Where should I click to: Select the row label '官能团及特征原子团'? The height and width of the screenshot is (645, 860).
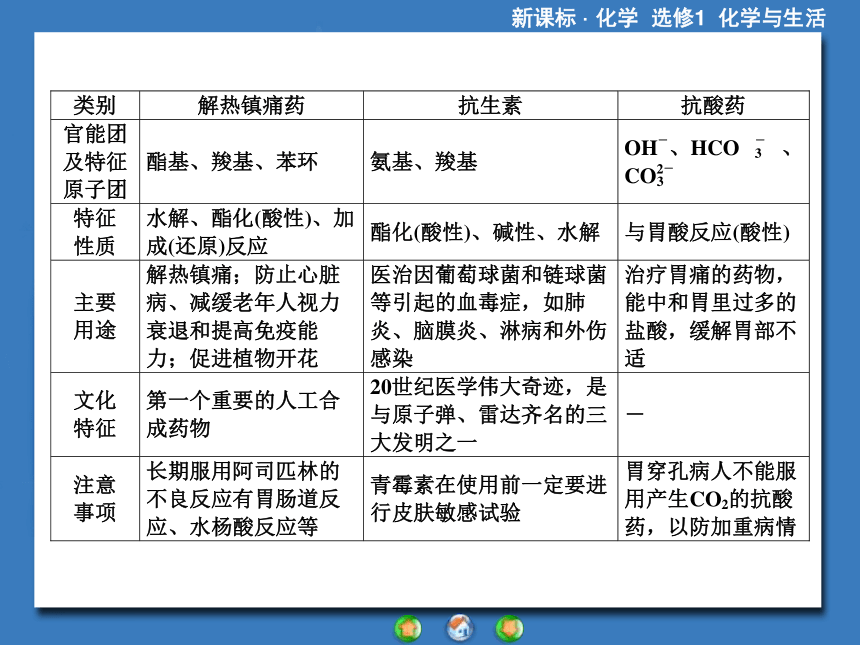pyautogui.click(x=95, y=161)
